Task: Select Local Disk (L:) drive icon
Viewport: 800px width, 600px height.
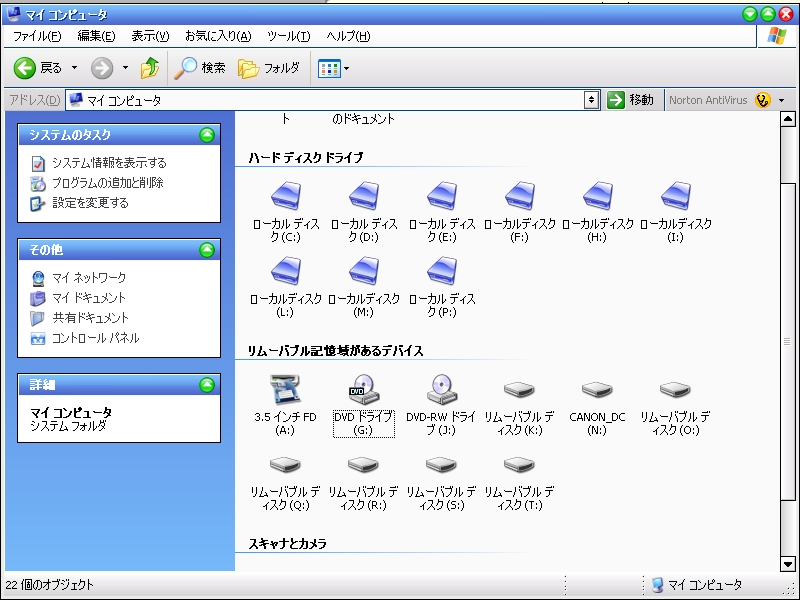Action: coord(286,270)
